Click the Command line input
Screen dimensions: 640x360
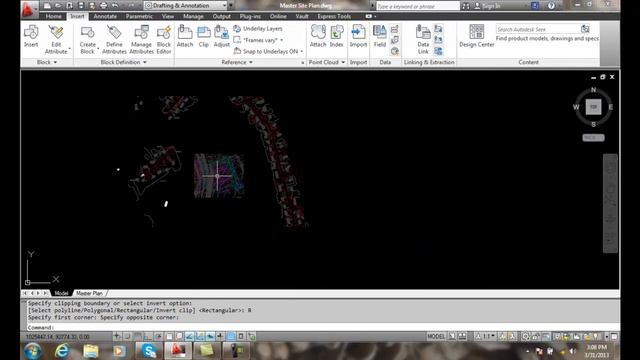pyautogui.click(x=322, y=327)
